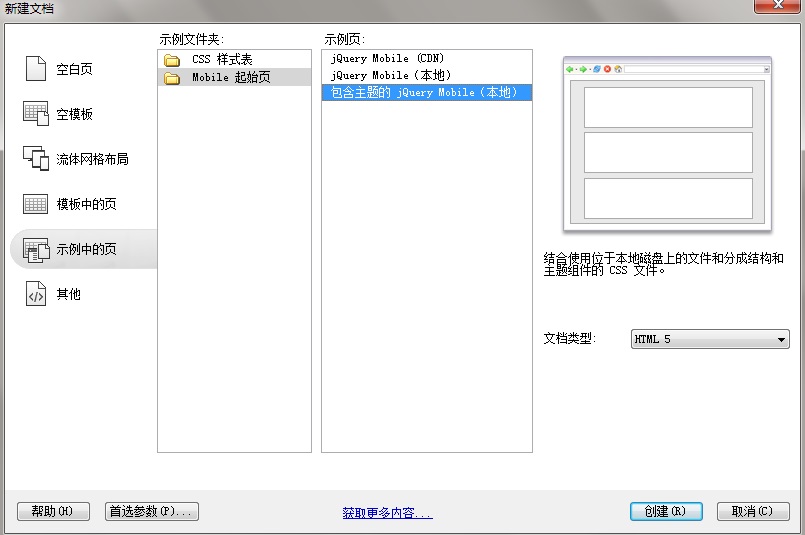Click the page from template icon
This screenshot has width=805, height=535.
tap(35, 204)
